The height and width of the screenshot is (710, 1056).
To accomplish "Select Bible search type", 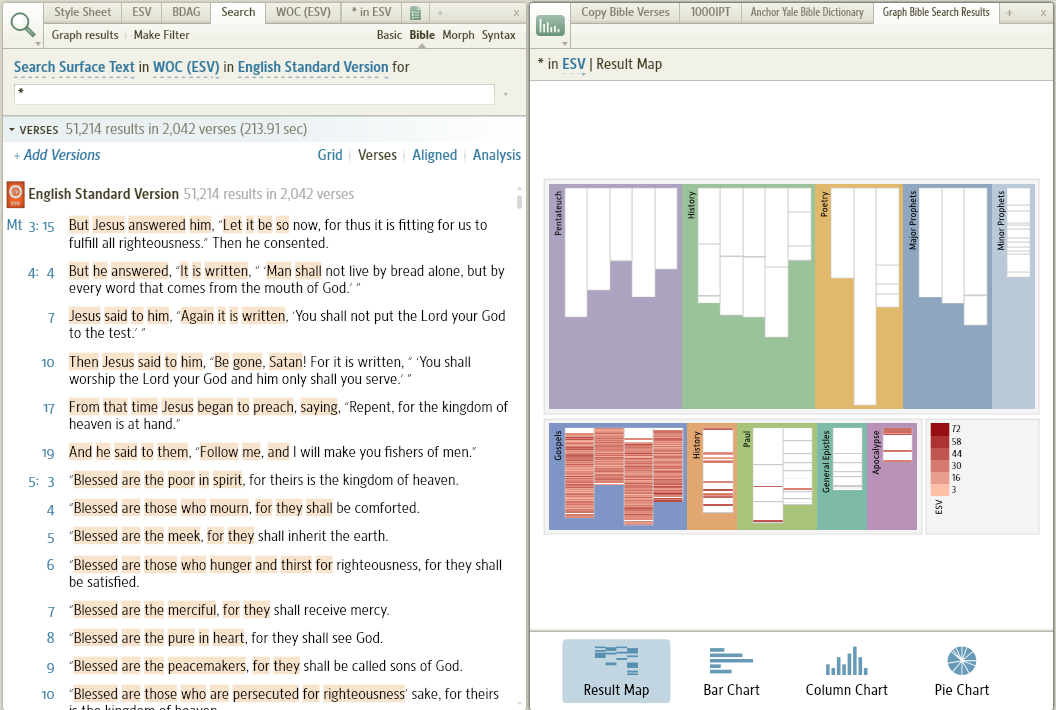I will [x=422, y=35].
